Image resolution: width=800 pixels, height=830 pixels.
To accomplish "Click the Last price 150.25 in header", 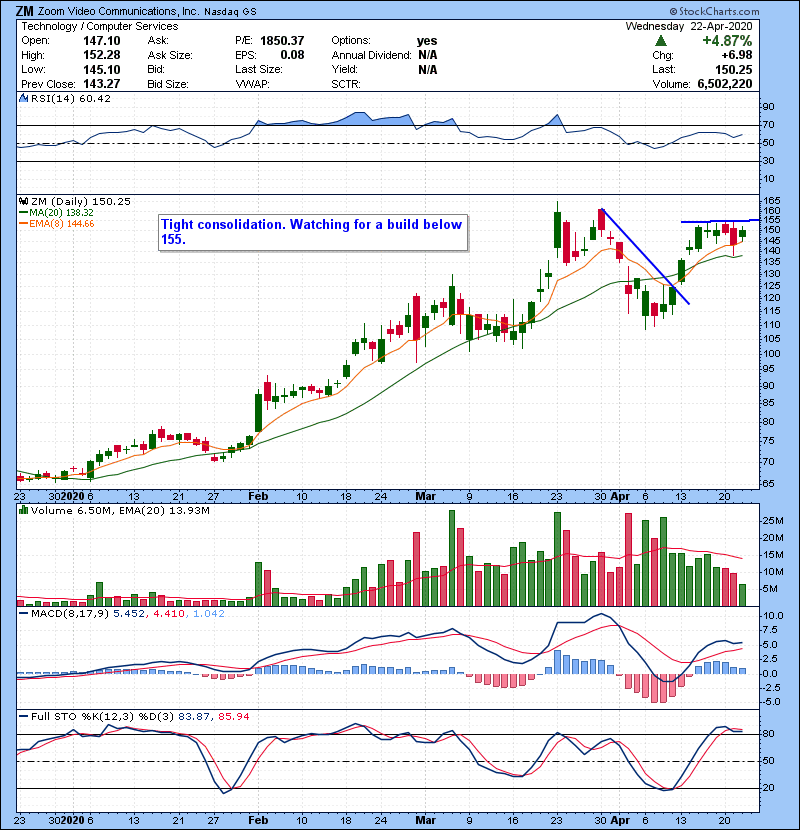I will tap(733, 69).
